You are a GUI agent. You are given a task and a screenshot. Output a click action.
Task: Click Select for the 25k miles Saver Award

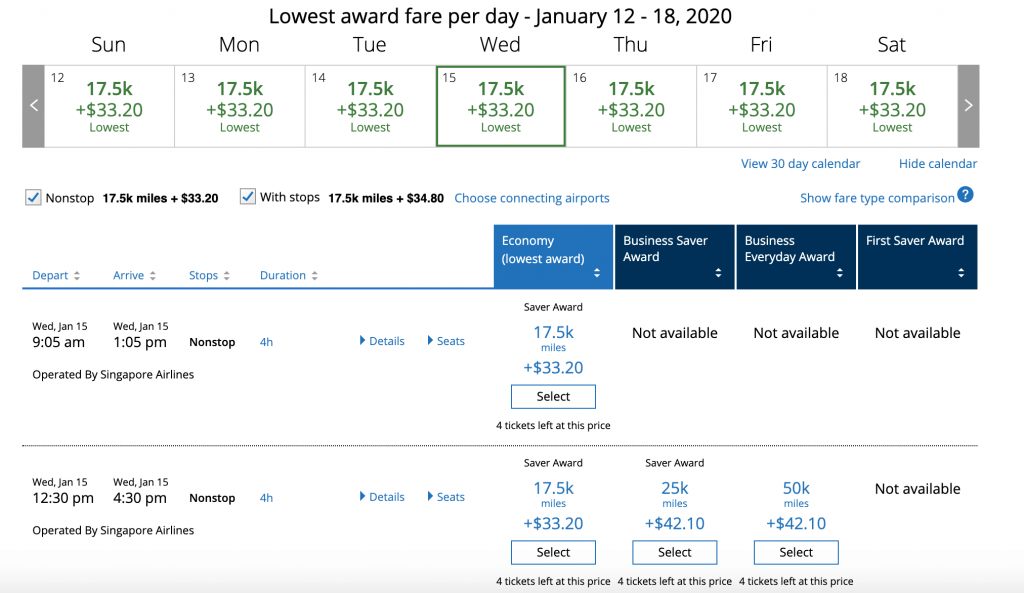coord(674,552)
